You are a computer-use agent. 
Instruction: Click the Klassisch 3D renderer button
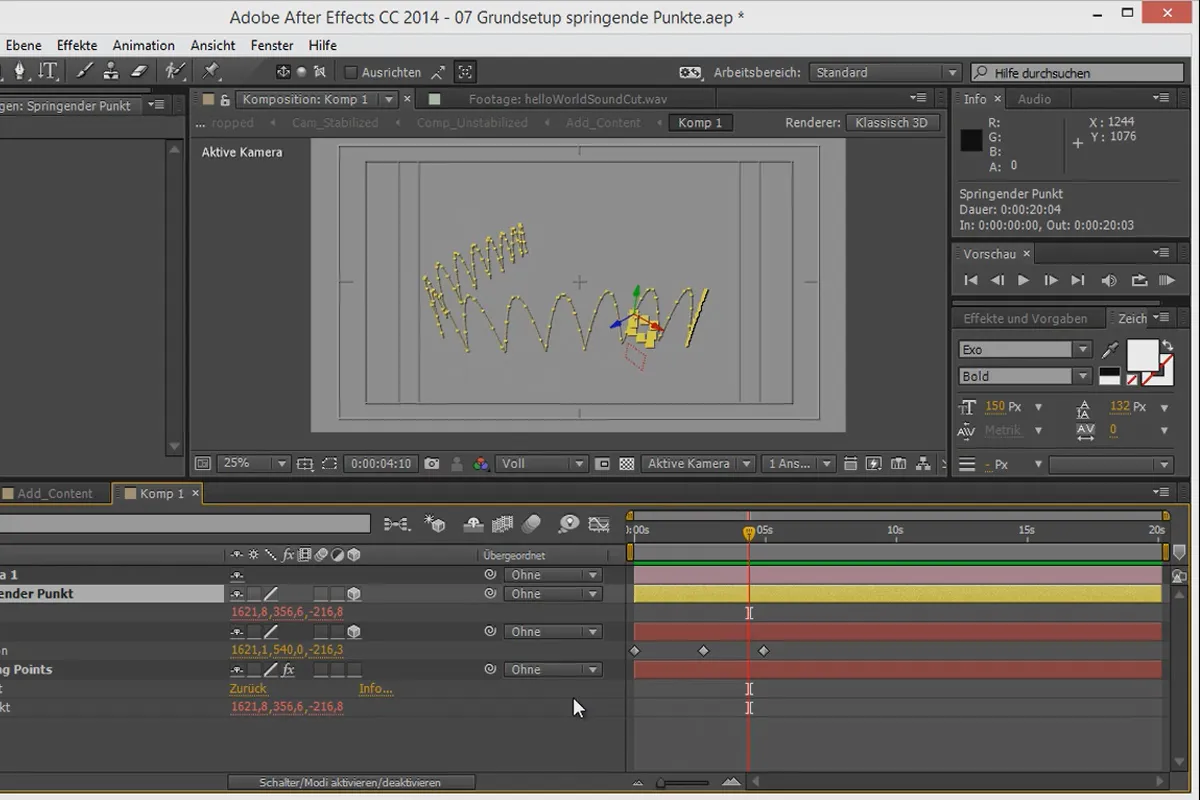tap(892, 123)
